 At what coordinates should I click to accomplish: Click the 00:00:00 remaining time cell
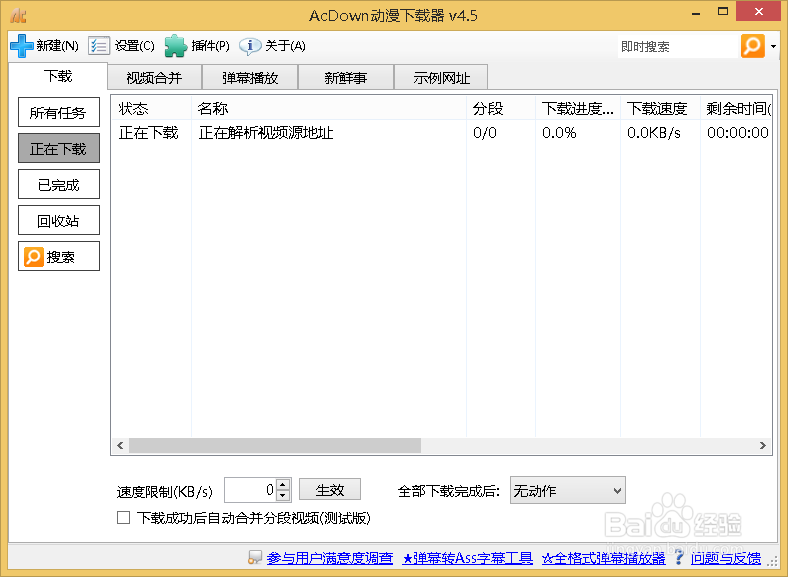pyautogui.click(x=737, y=133)
